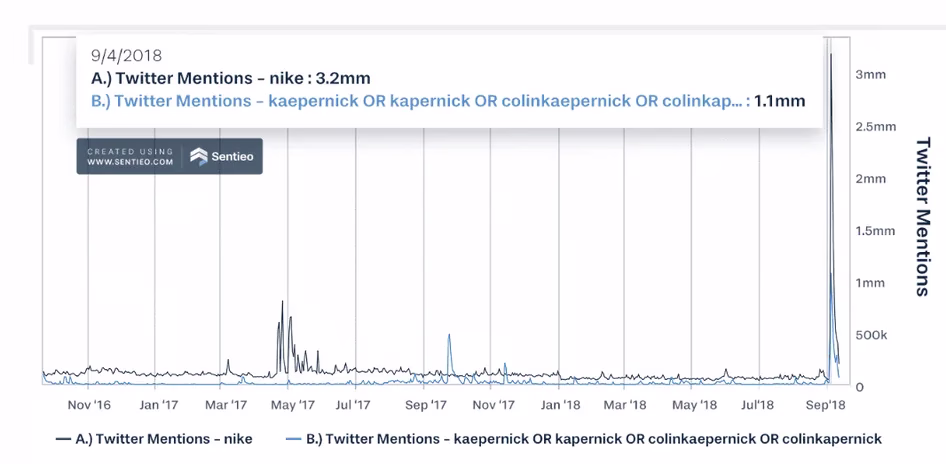The height and width of the screenshot is (464, 946).
Task: Click the May '17 nike spike peak
Action: (x=282, y=302)
